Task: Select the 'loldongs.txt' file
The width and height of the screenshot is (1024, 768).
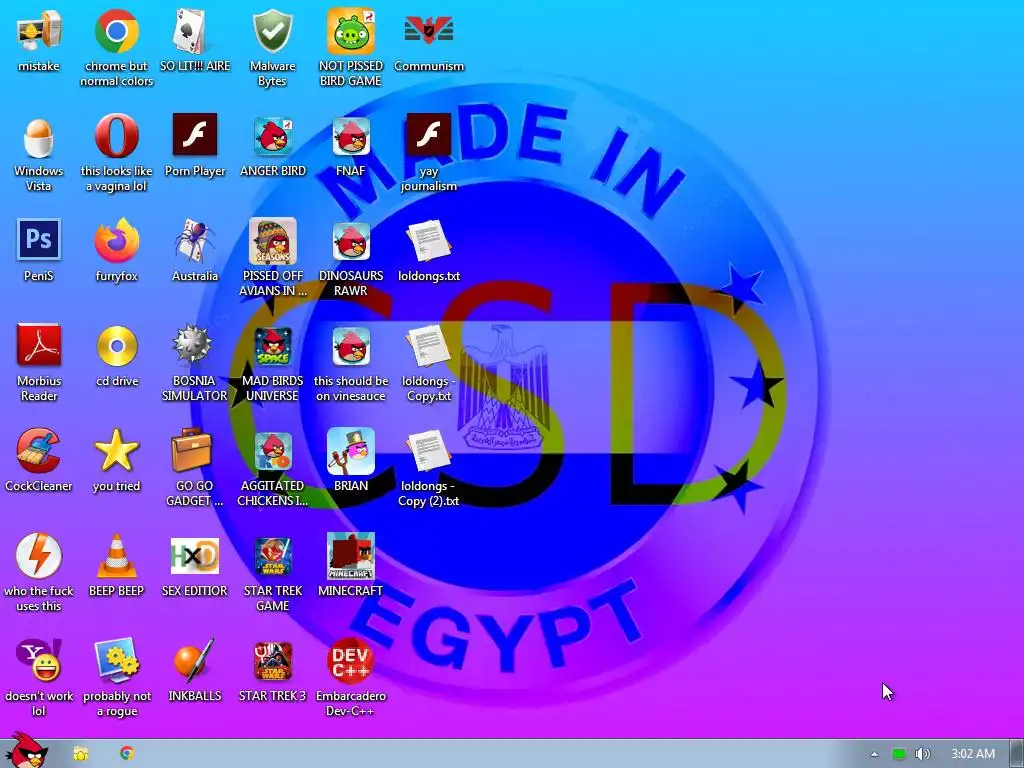Action: click(x=428, y=241)
